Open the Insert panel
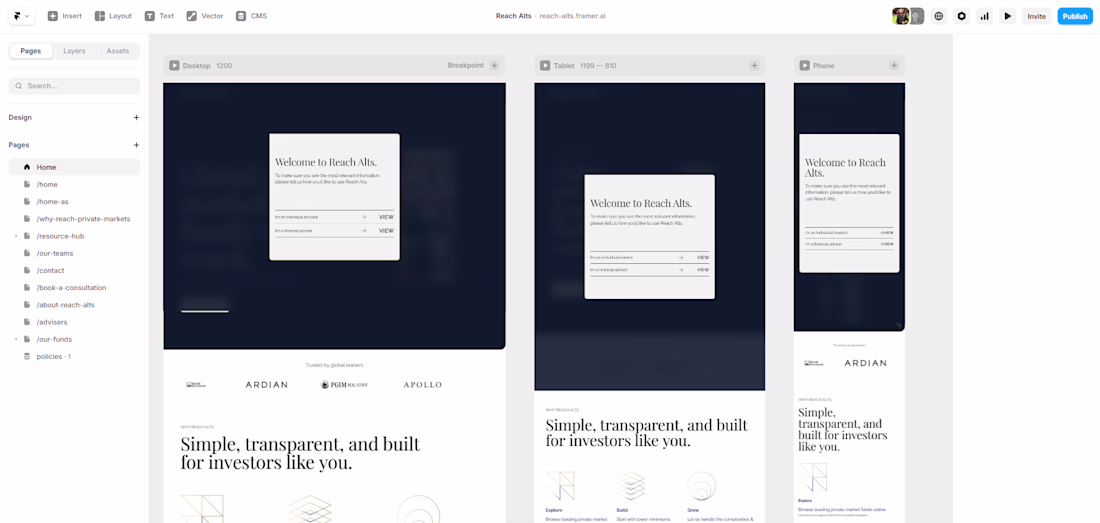 65,15
